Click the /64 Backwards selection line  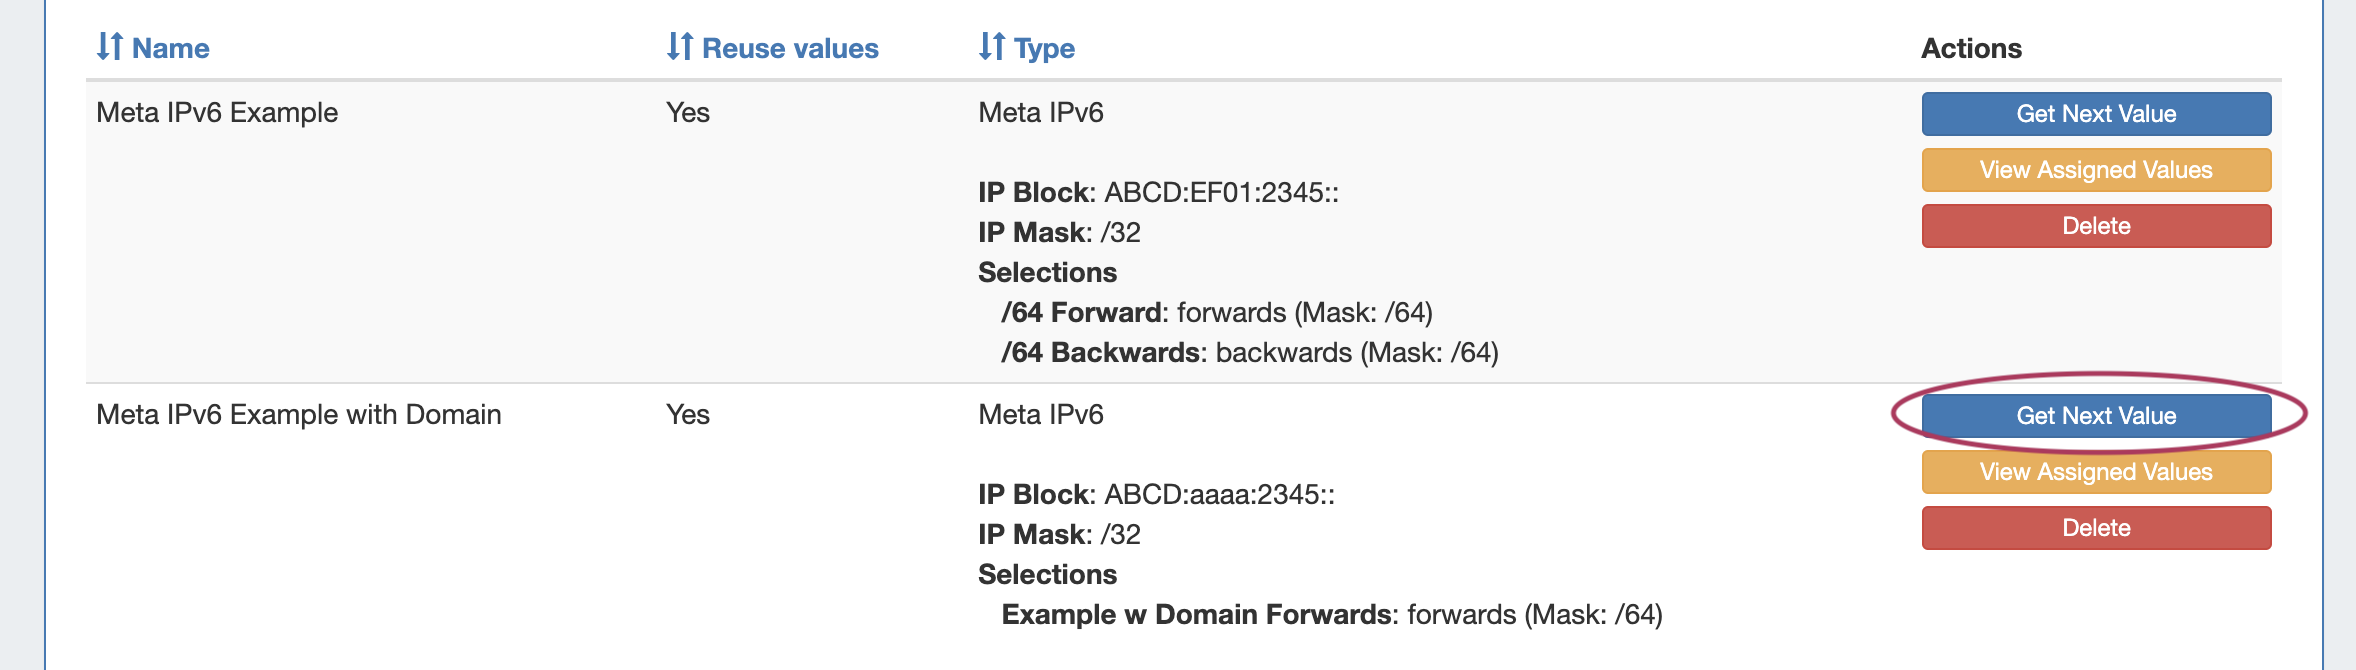coord(1249,353)
